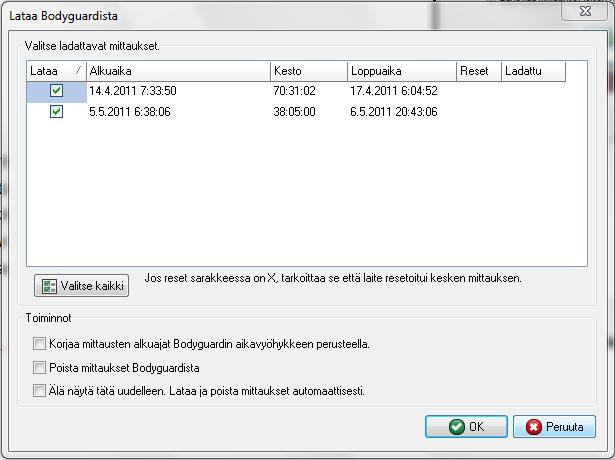Sort by the Kesto column header
This screenshot has height=460, width=615.
pyautogui.click(x=309, y=71)
